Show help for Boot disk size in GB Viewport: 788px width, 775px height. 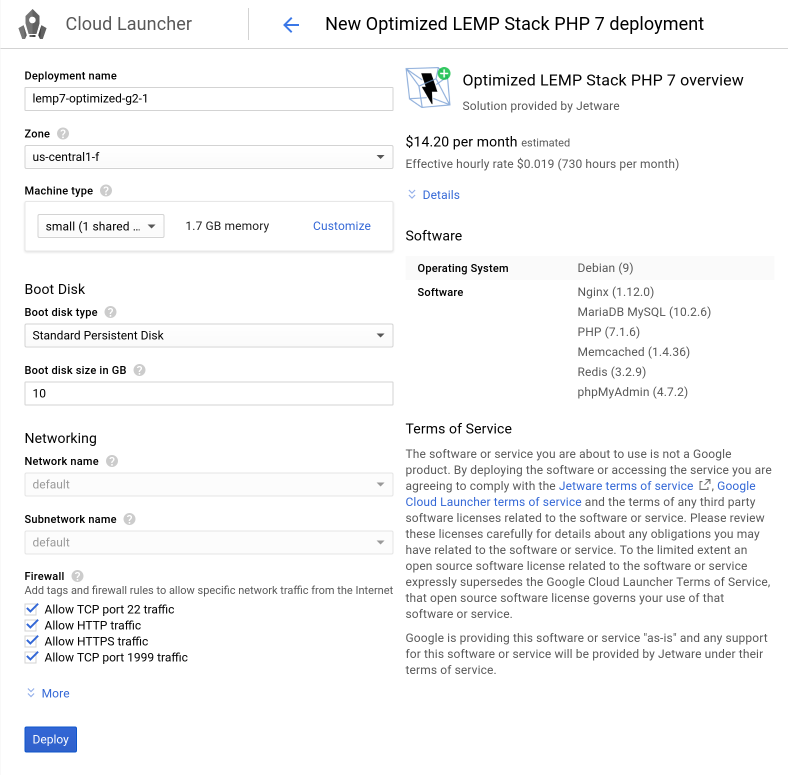139,370
